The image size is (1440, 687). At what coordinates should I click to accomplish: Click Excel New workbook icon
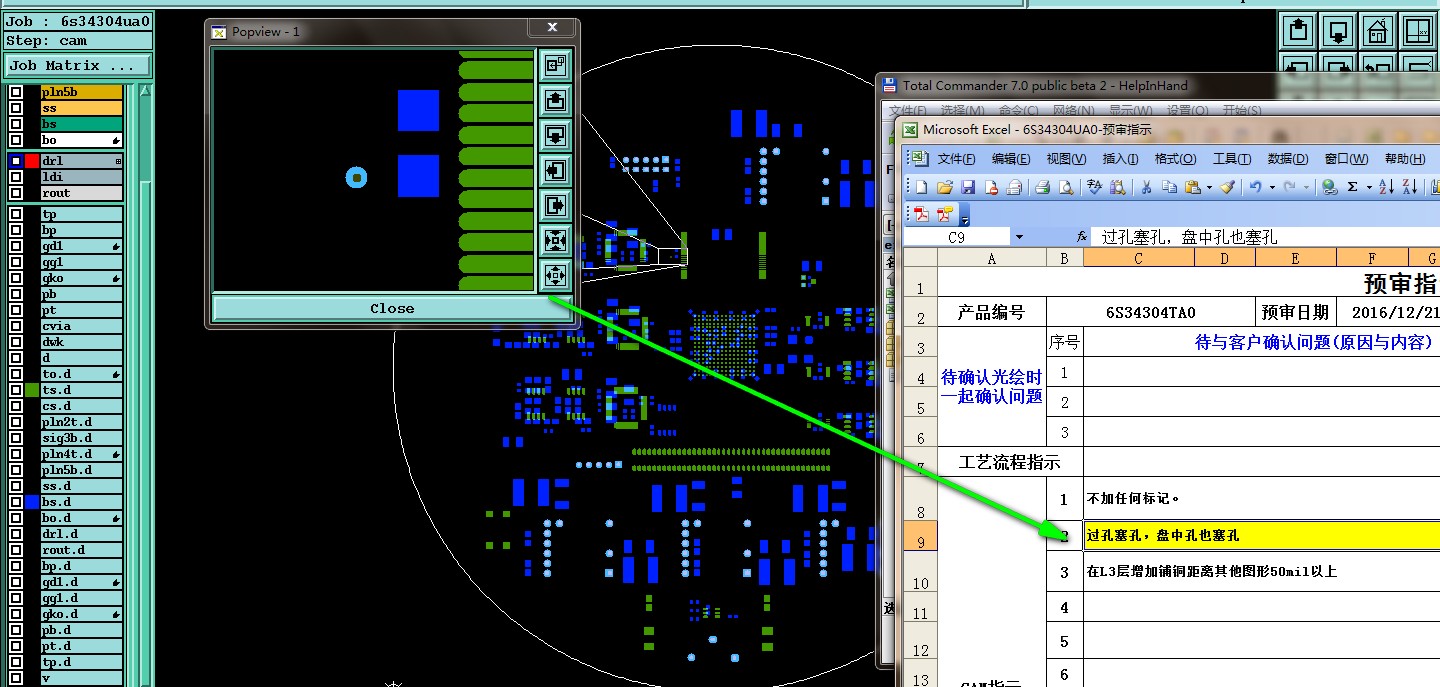[x=920, y=187]
